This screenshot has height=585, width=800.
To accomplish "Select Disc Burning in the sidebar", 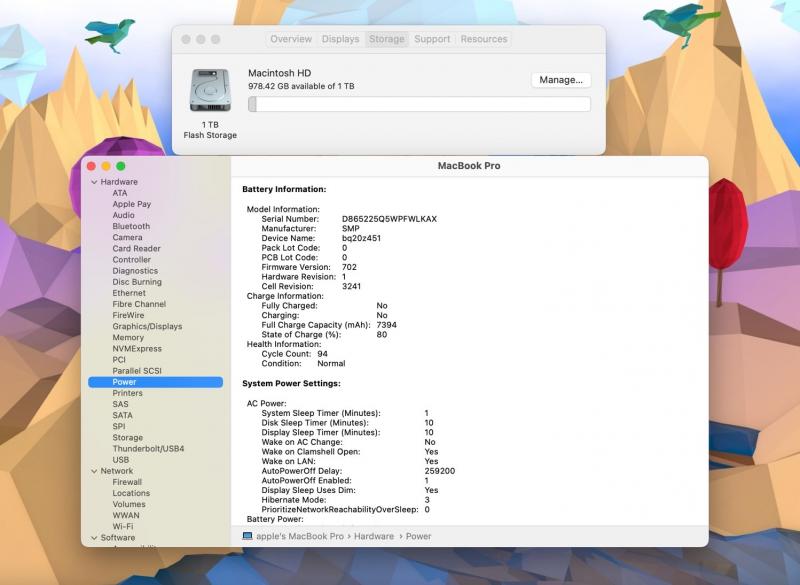I will (137, 282).
